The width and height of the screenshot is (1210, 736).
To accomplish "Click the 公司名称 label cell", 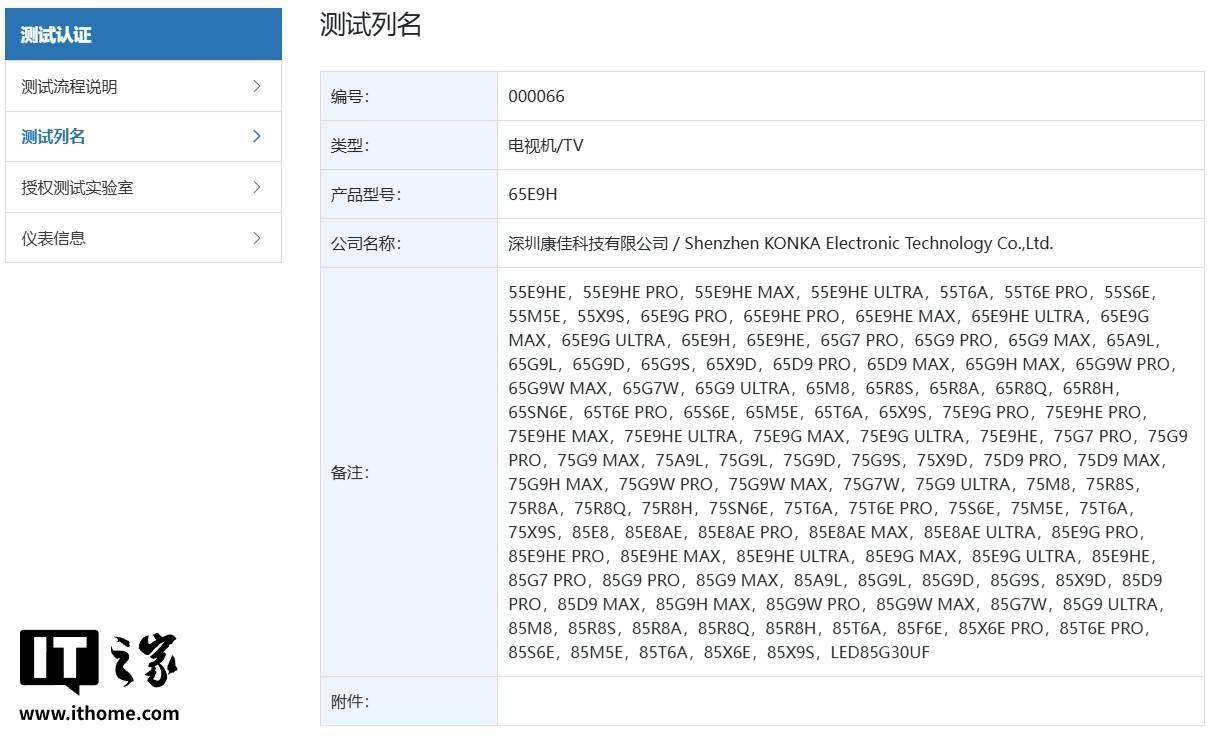I will coord(409,243).
